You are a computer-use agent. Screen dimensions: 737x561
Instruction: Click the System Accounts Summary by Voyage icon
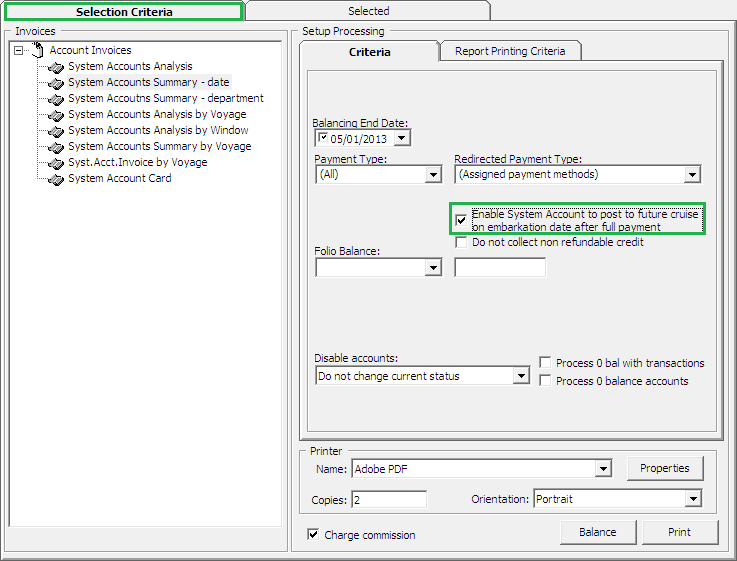click(x=56, y=148)
